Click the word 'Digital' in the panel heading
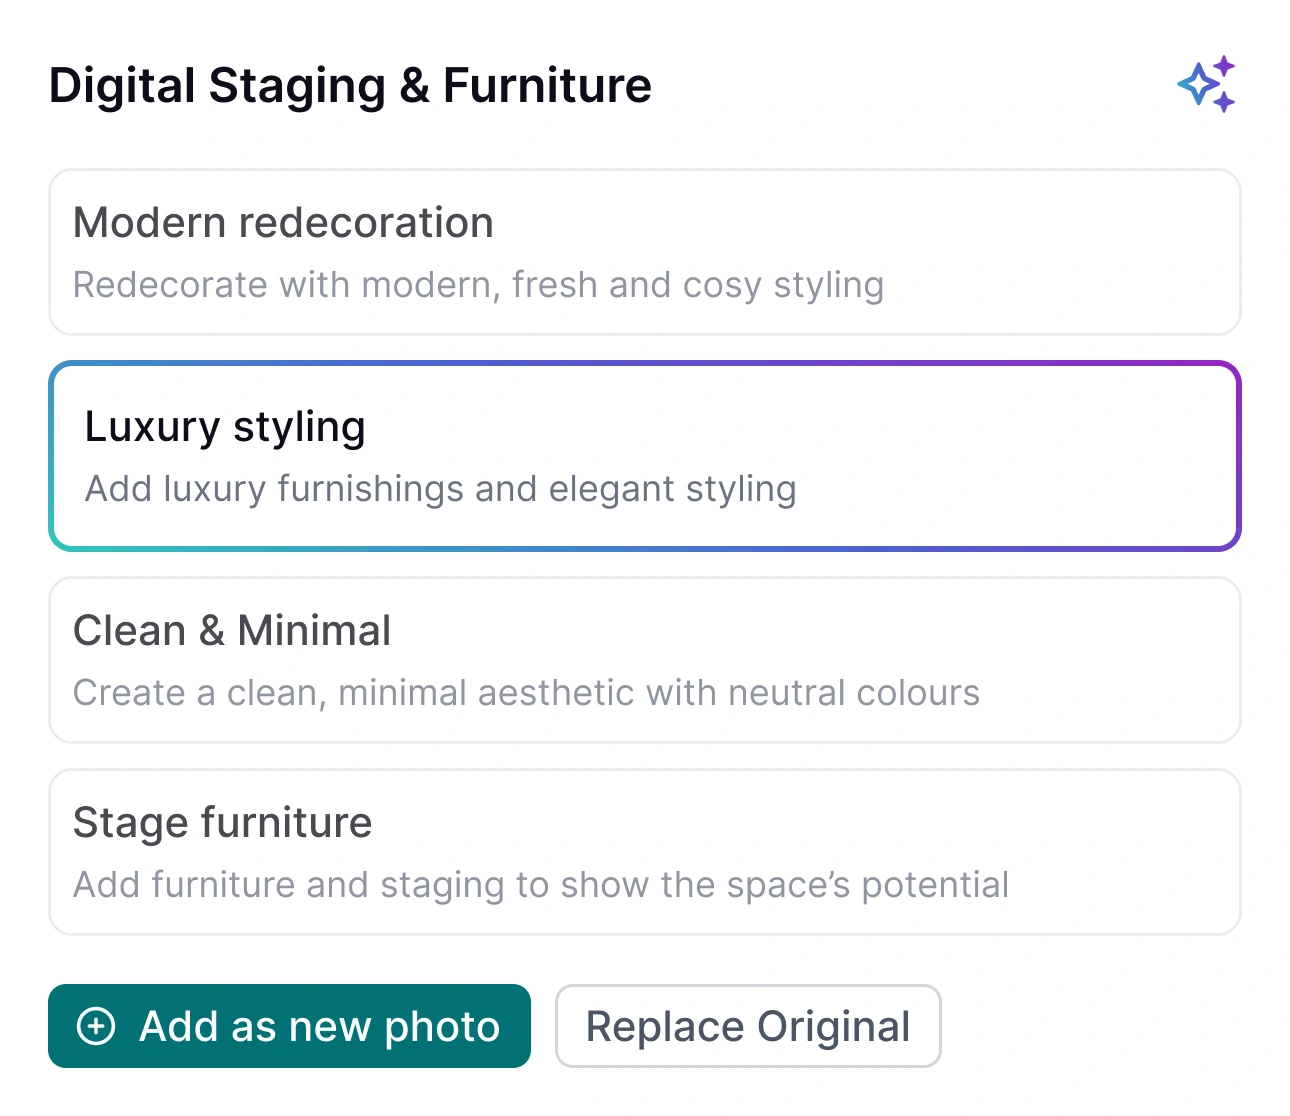The width and height of the screenshot is (1290, 1116). (121, 86)
